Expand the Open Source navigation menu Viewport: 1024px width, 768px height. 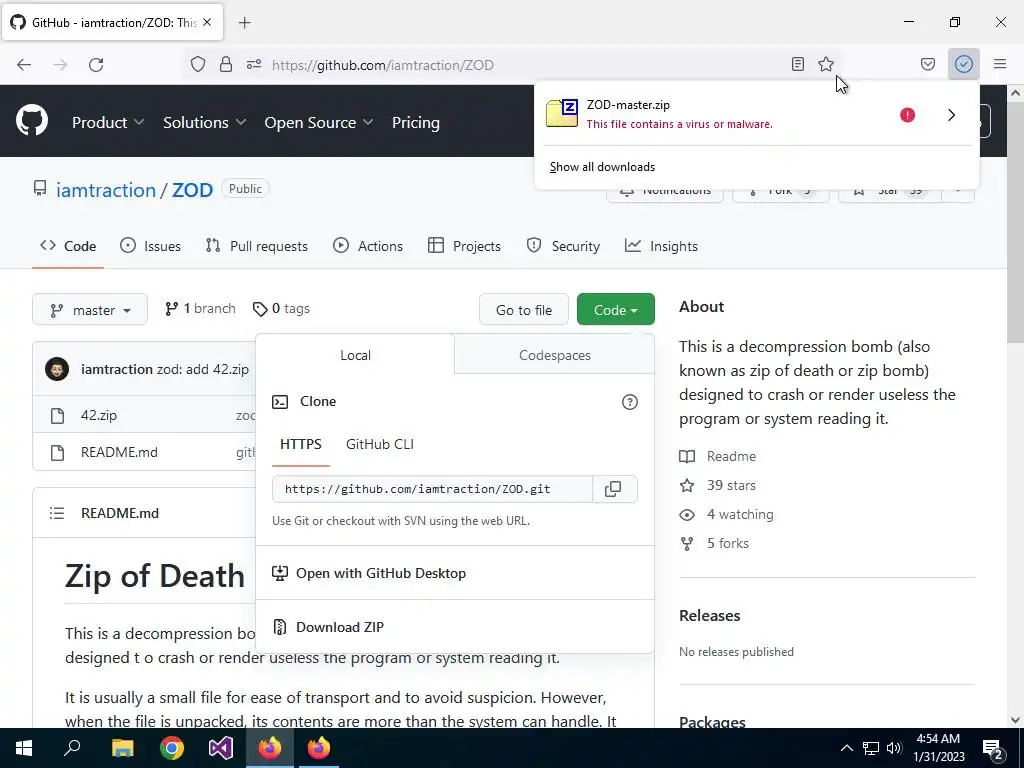point(319,122)
